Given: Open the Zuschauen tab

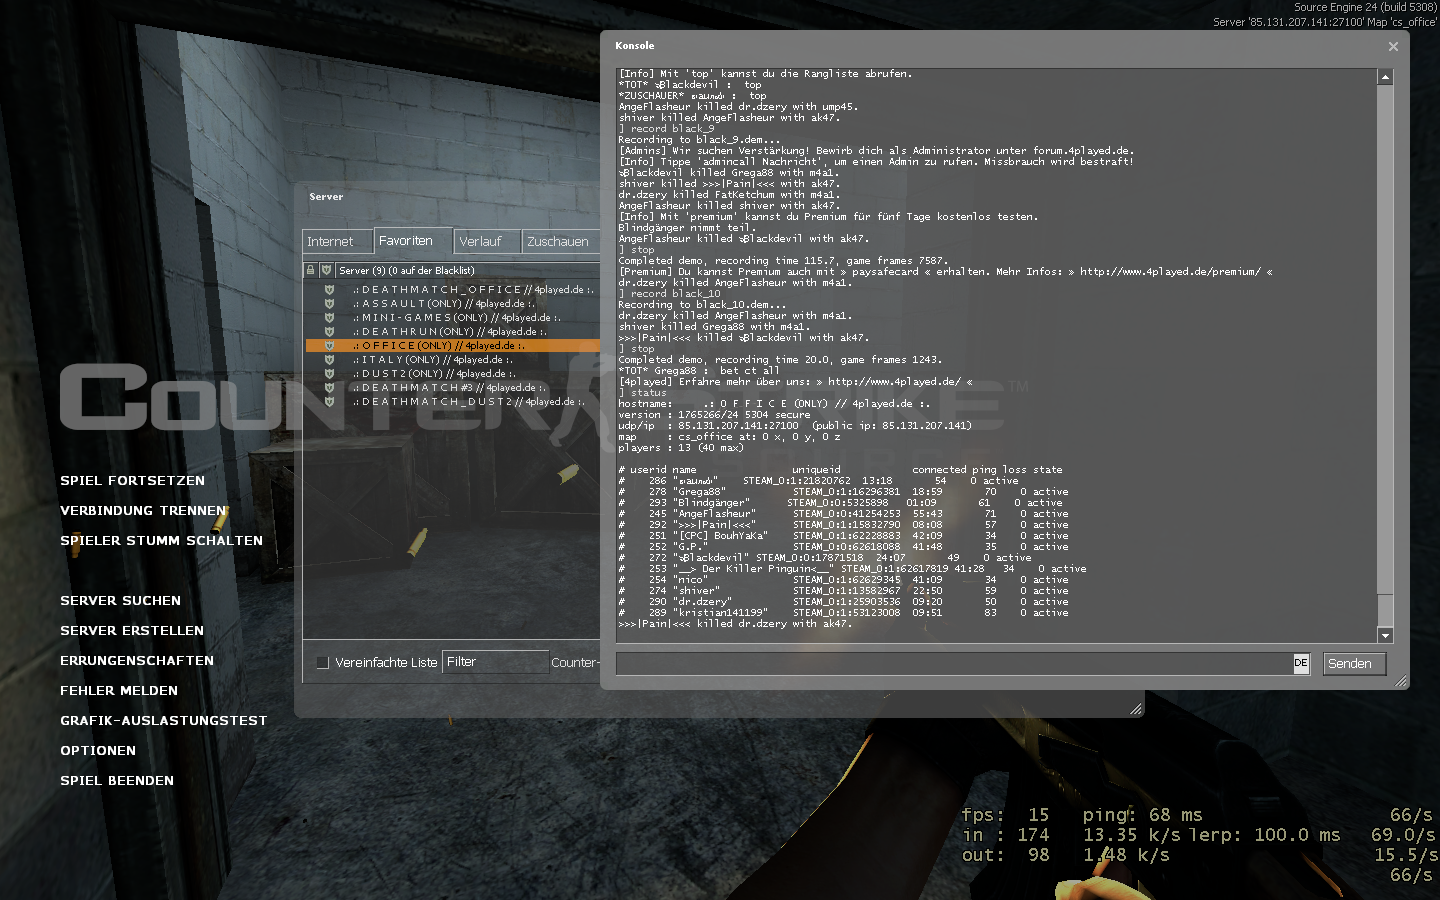Looking at the screenshot, I should (560, 242).
